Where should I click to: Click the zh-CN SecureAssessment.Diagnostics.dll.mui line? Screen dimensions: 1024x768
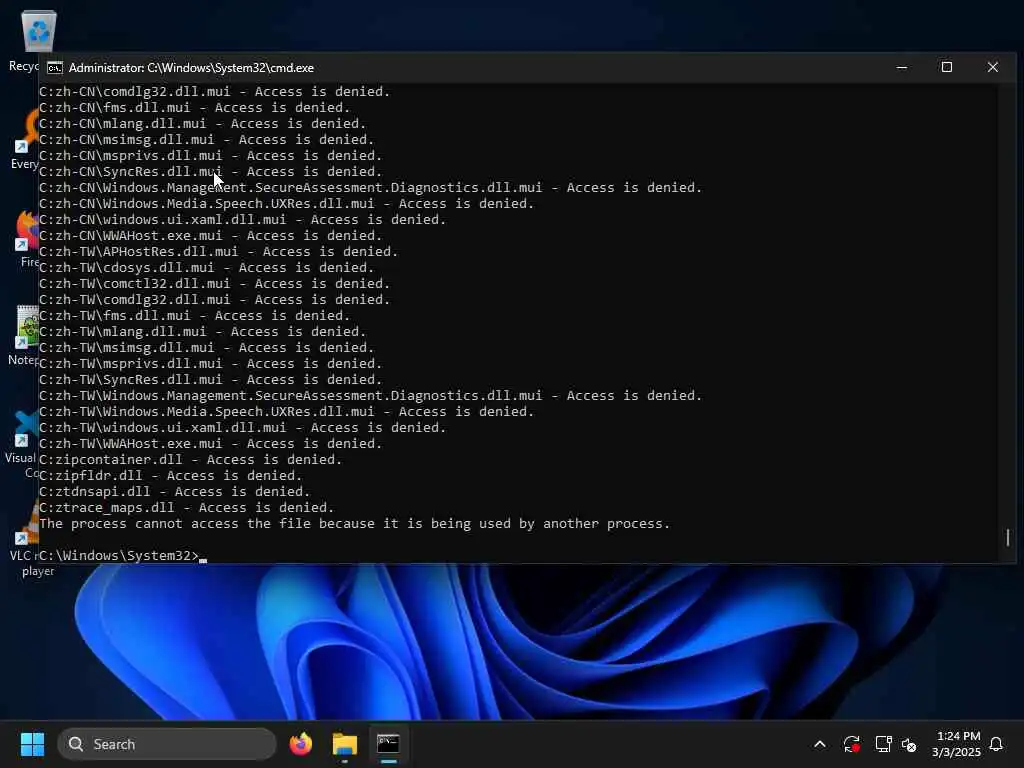tap(371, 187)
